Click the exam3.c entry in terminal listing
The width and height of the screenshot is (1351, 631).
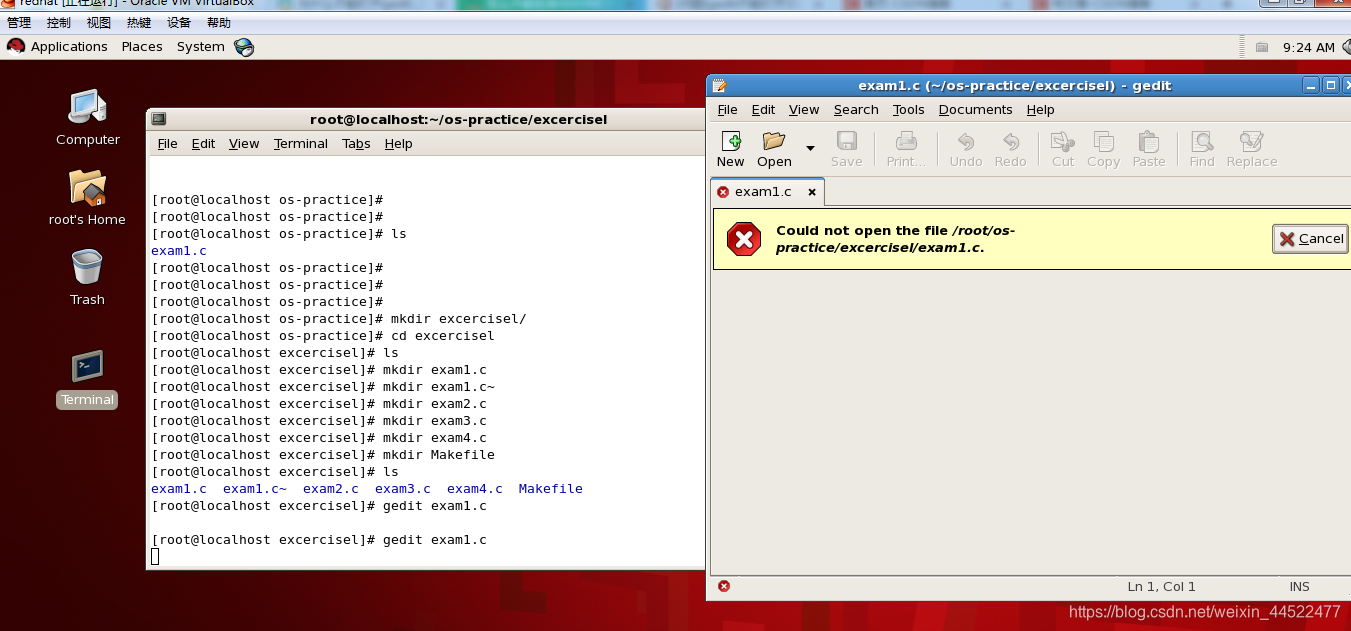403,489
